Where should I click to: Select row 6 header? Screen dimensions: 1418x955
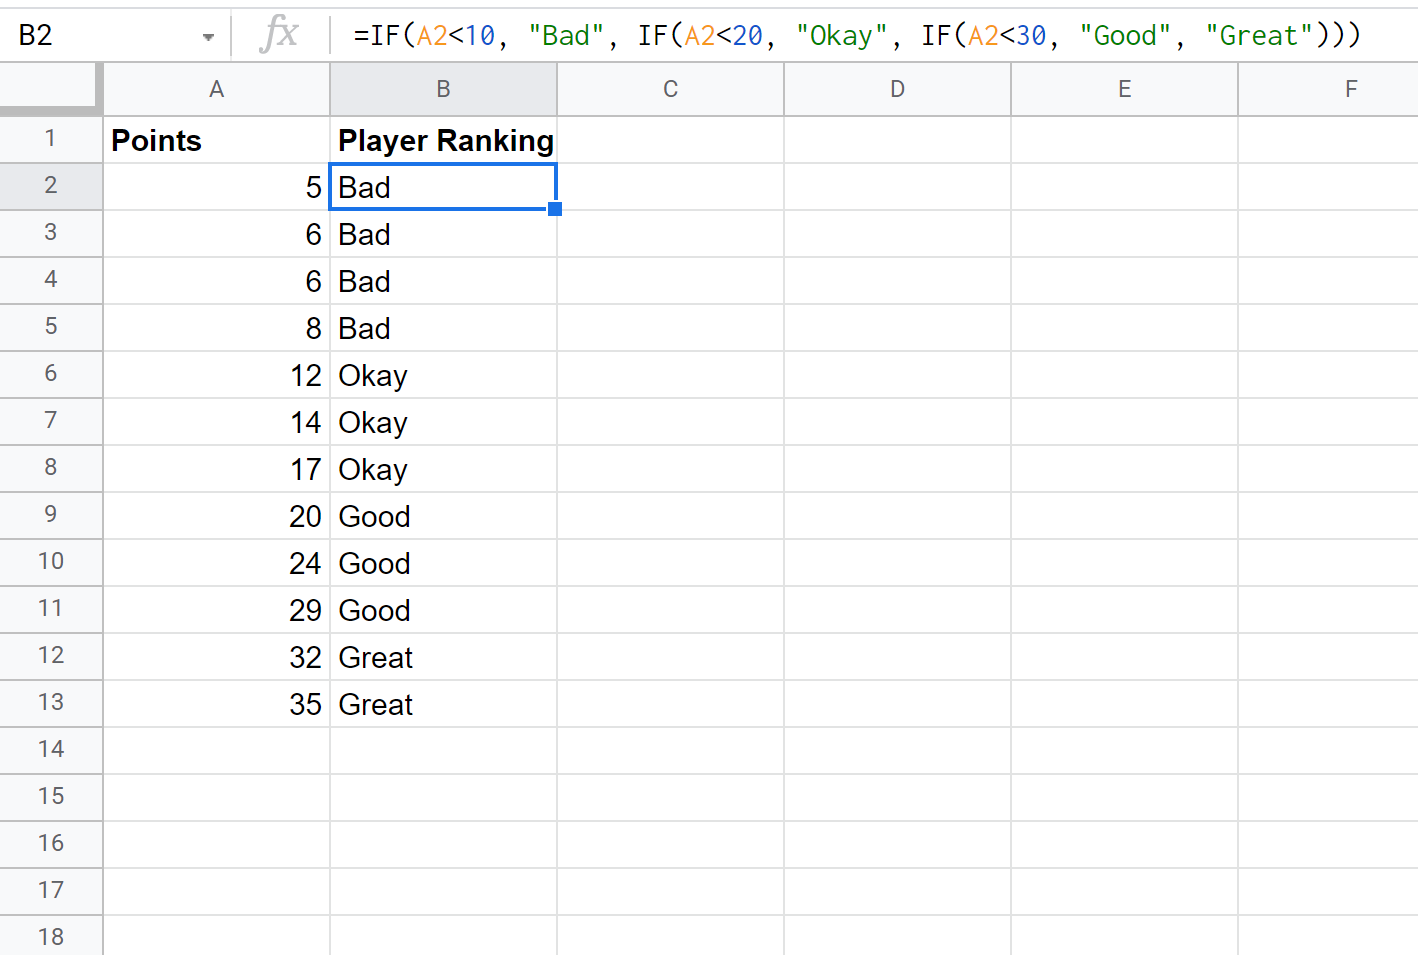51,374
